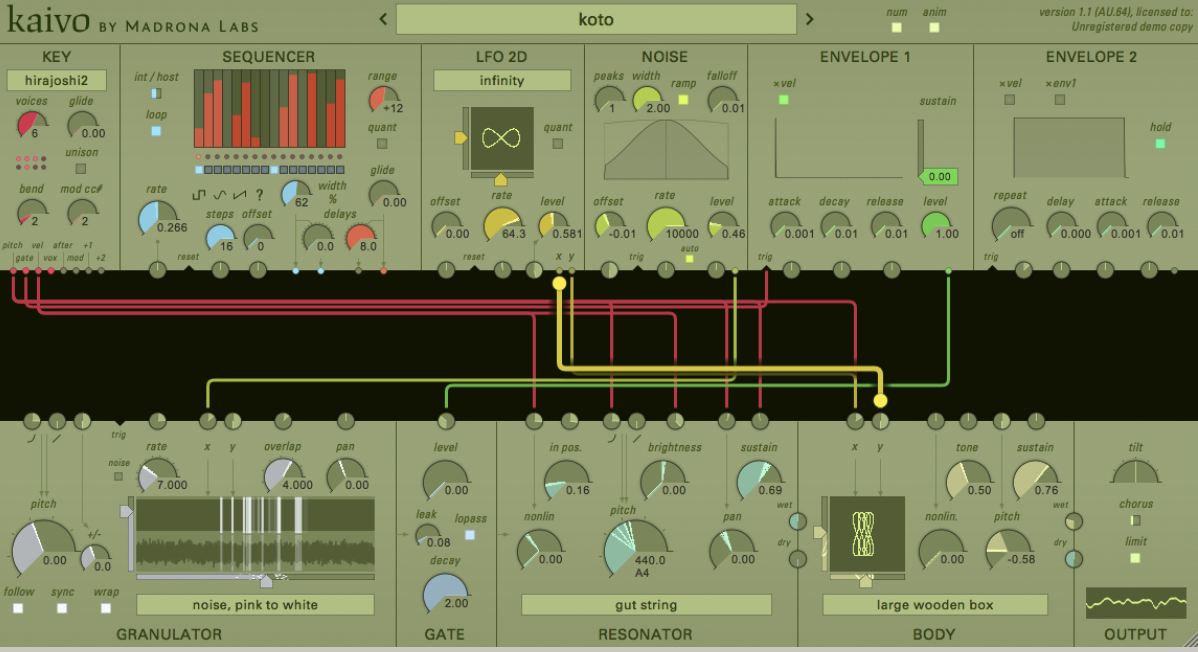Open the koto preset menu
1198x652 pixels.
point(596,19)
